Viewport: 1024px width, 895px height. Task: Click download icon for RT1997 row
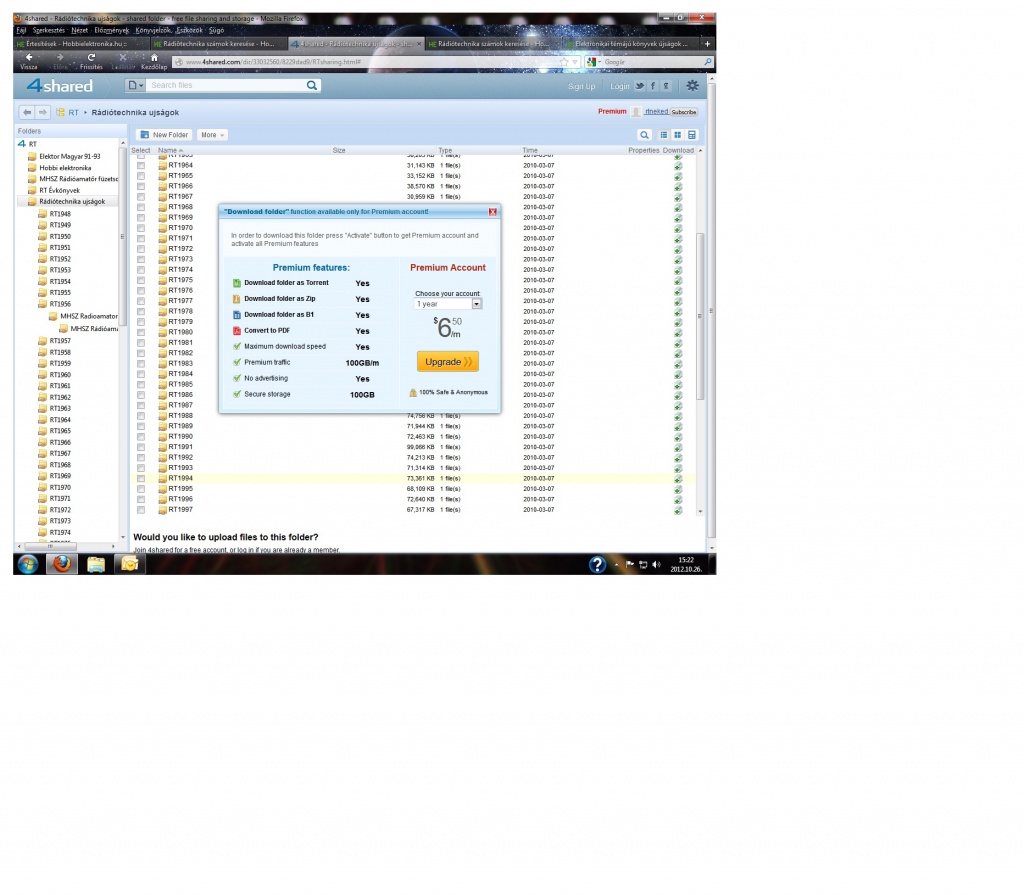click(678, 510)
